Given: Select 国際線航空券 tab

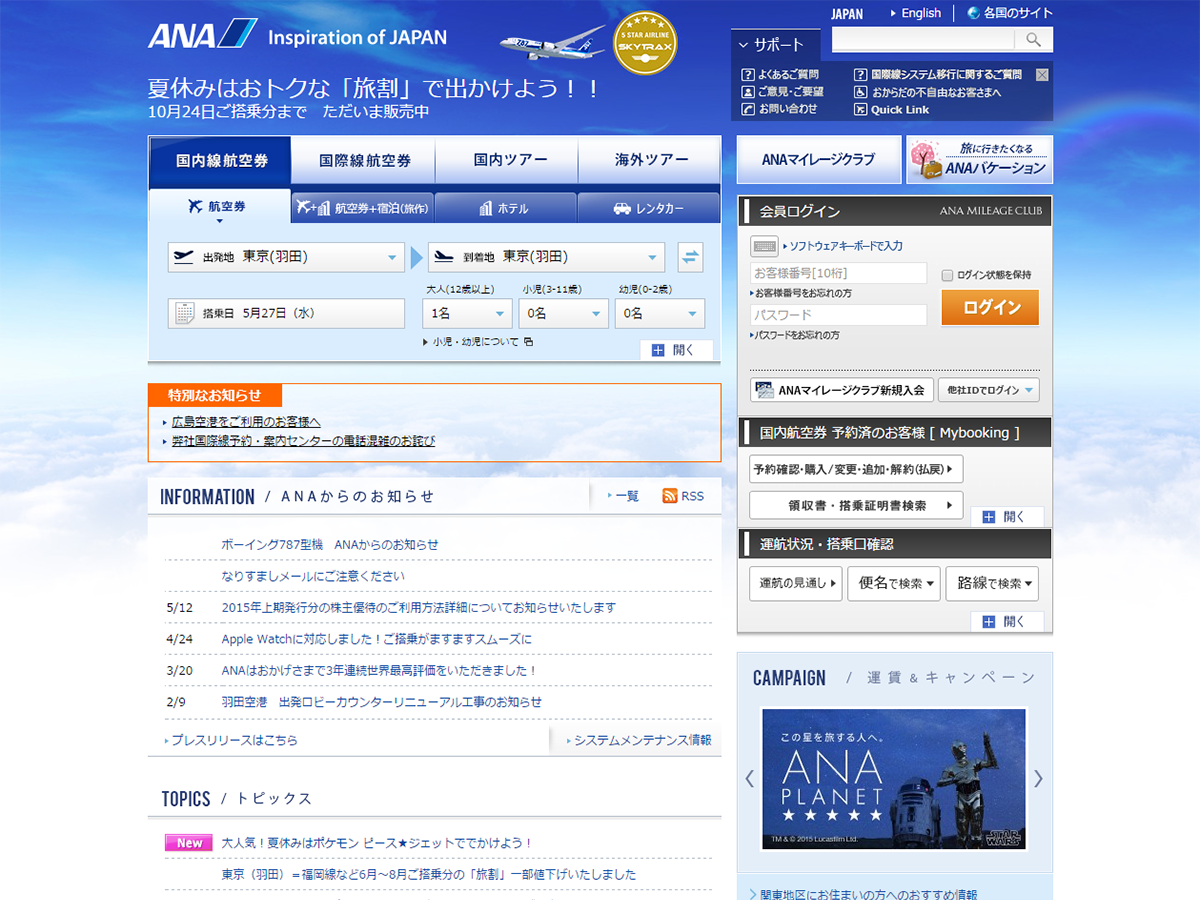Looking at the screenshot, I should [x=364, y=160].
